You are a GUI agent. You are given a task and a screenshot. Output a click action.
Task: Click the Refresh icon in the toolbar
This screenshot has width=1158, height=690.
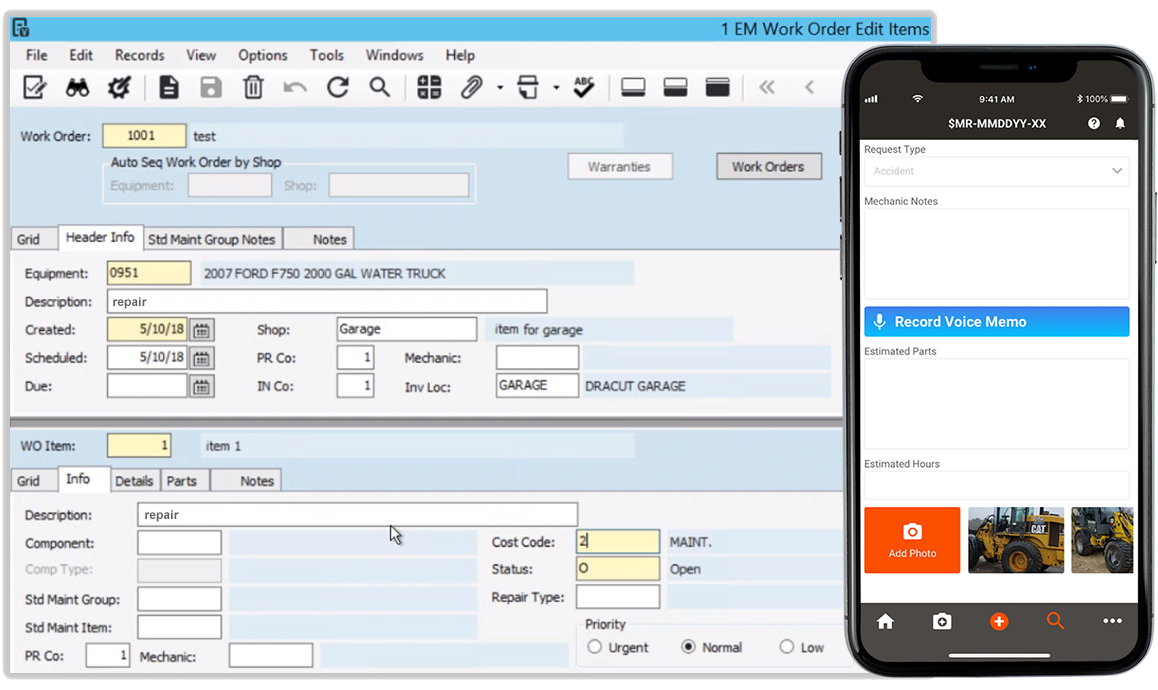[x=337, y=87]
